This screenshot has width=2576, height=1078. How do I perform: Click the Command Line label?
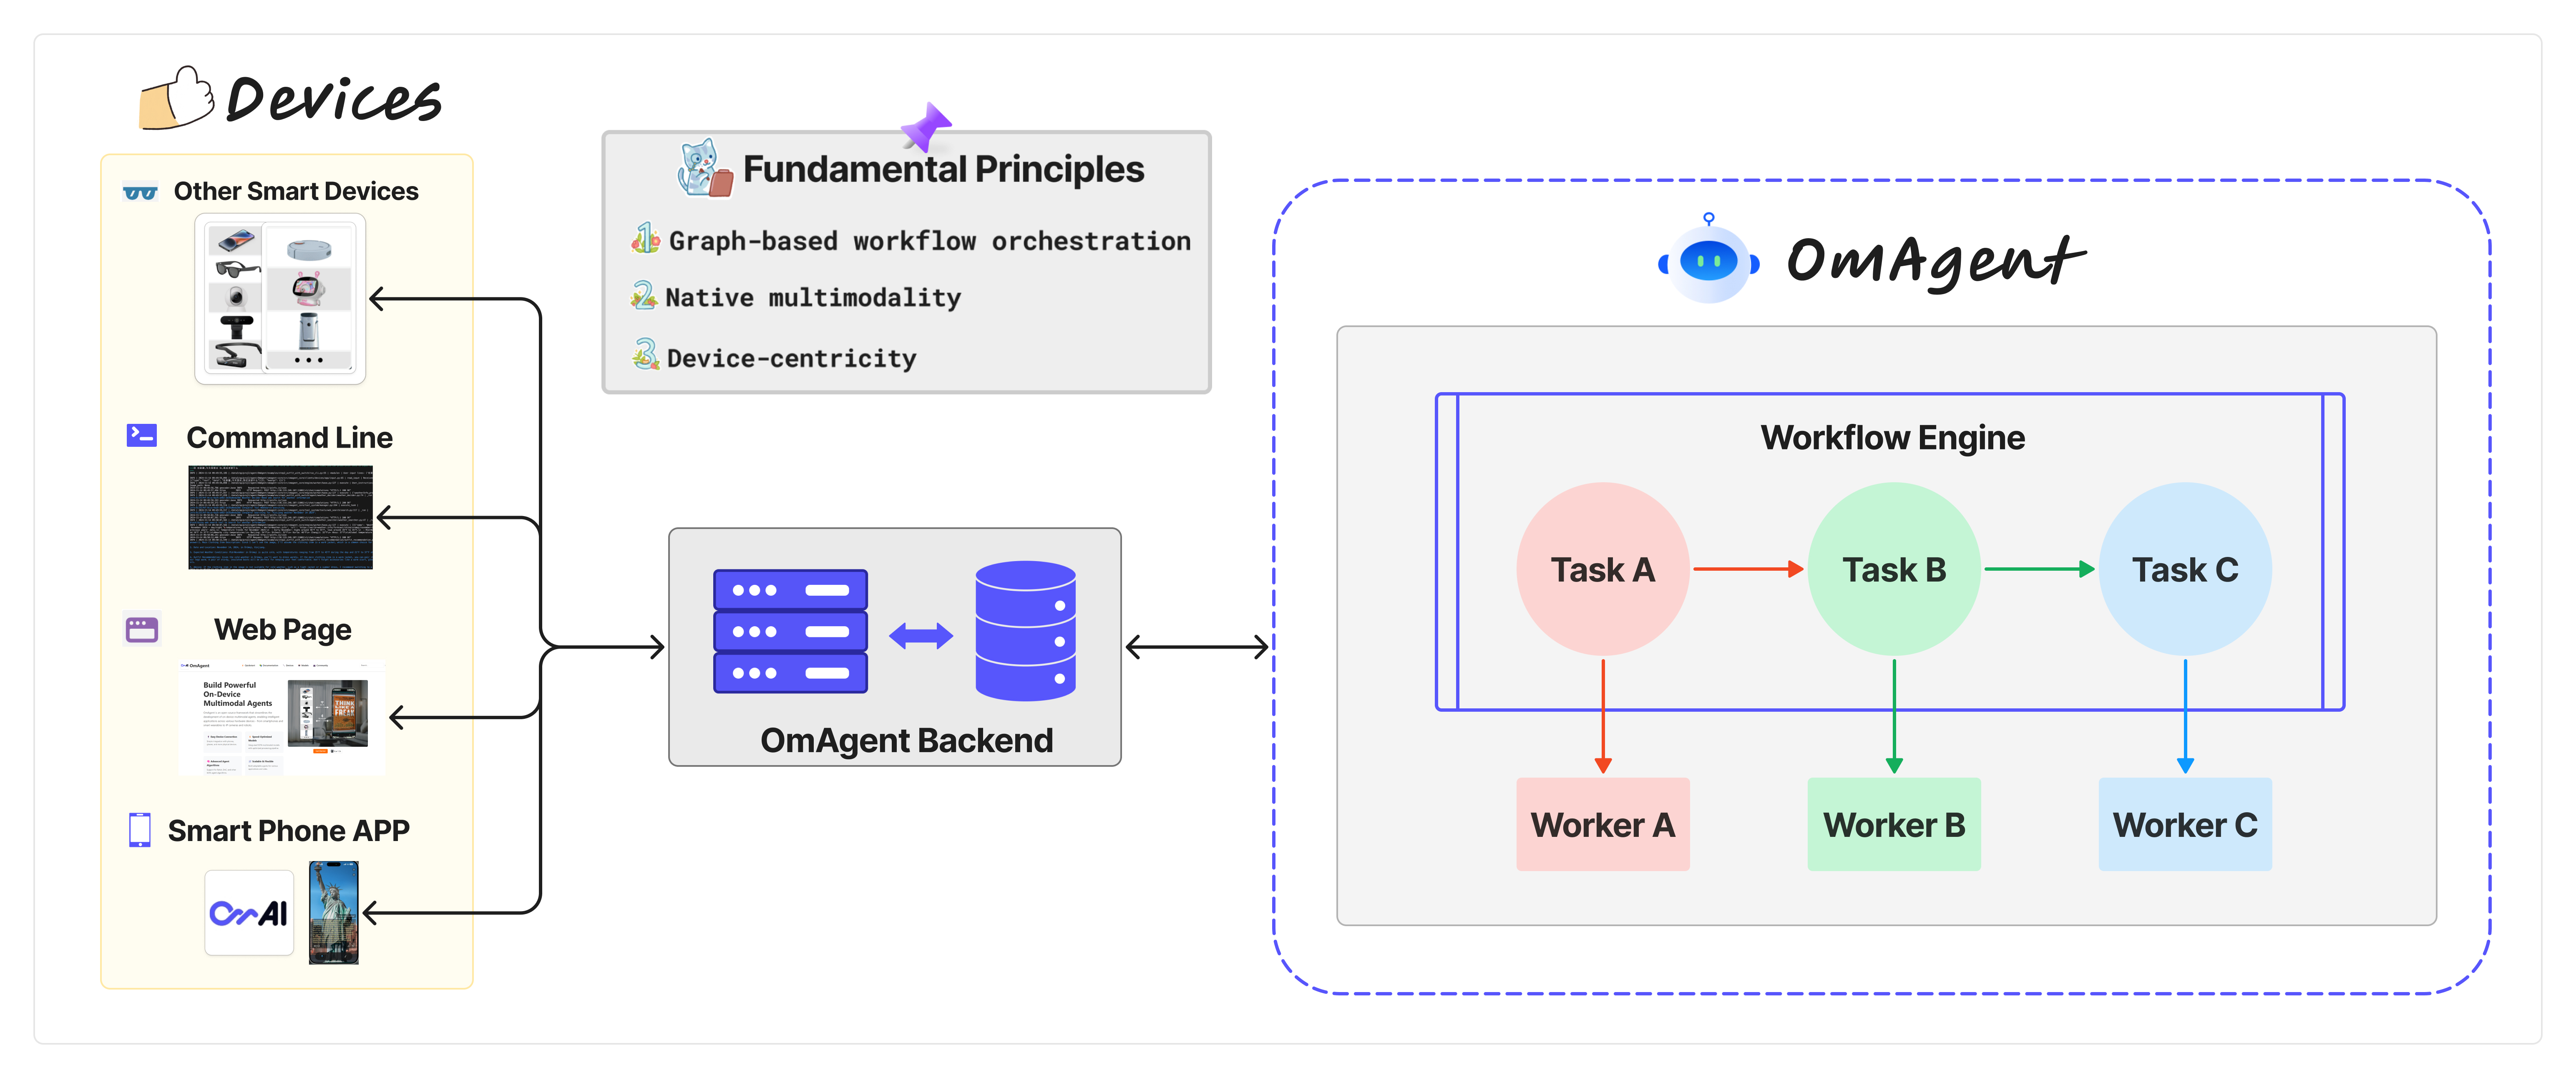coord(289,438)
